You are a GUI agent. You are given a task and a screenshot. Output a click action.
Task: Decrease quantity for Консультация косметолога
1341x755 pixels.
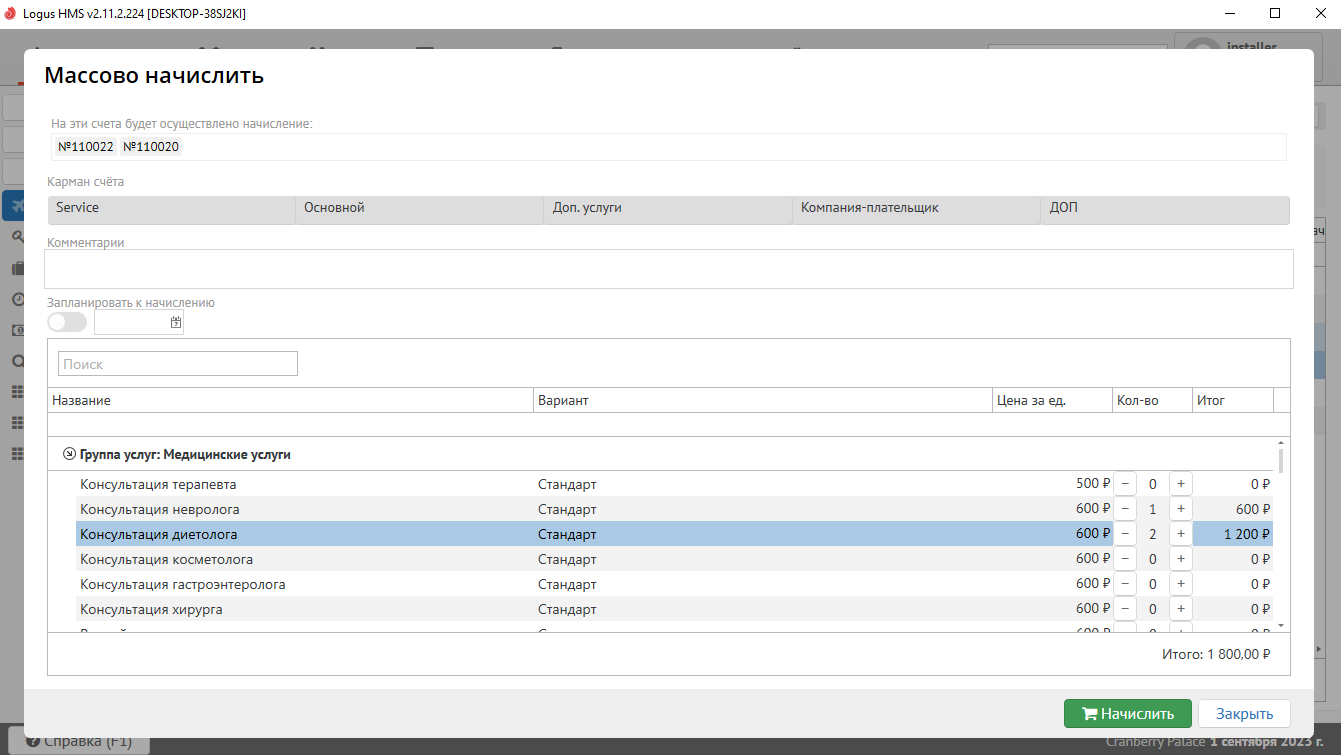(1125, 559)
